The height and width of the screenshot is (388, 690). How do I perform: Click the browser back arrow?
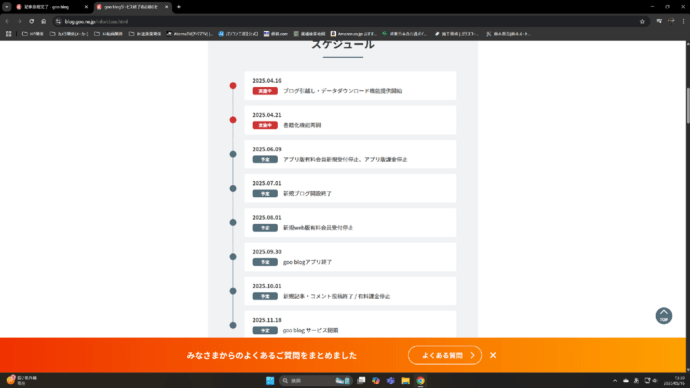coord(7,21)
